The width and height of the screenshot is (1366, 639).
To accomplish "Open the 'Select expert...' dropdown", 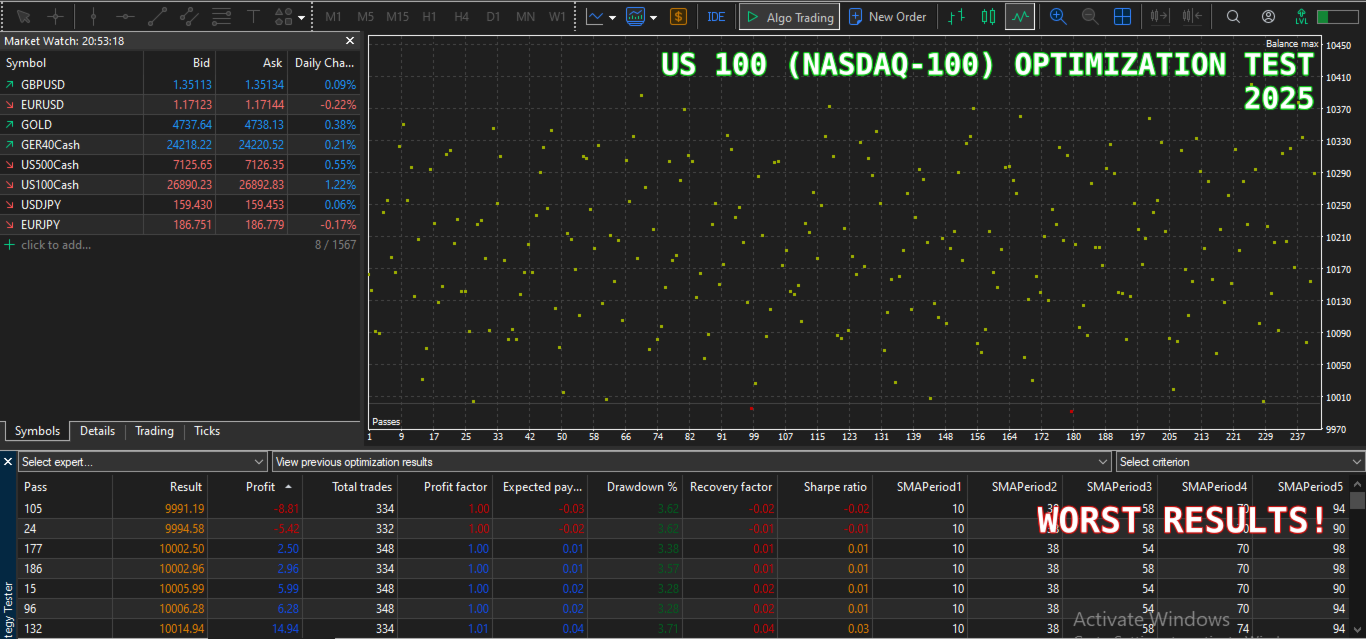I will (x=142, y=462).
